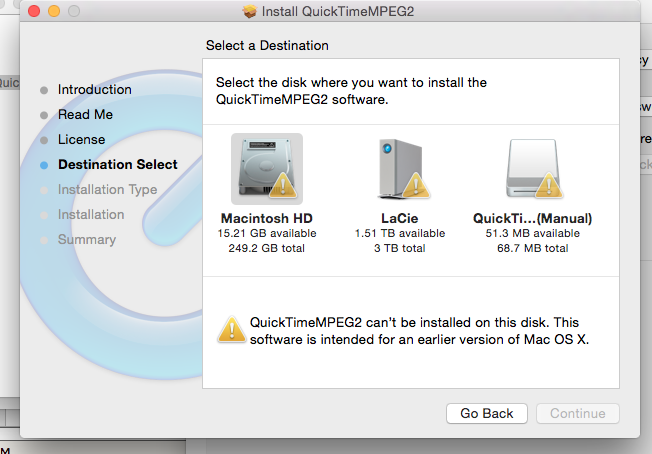652x454 pixels.
Task: Select the Macintosh HD disk icon
Action: click(267, 169)
